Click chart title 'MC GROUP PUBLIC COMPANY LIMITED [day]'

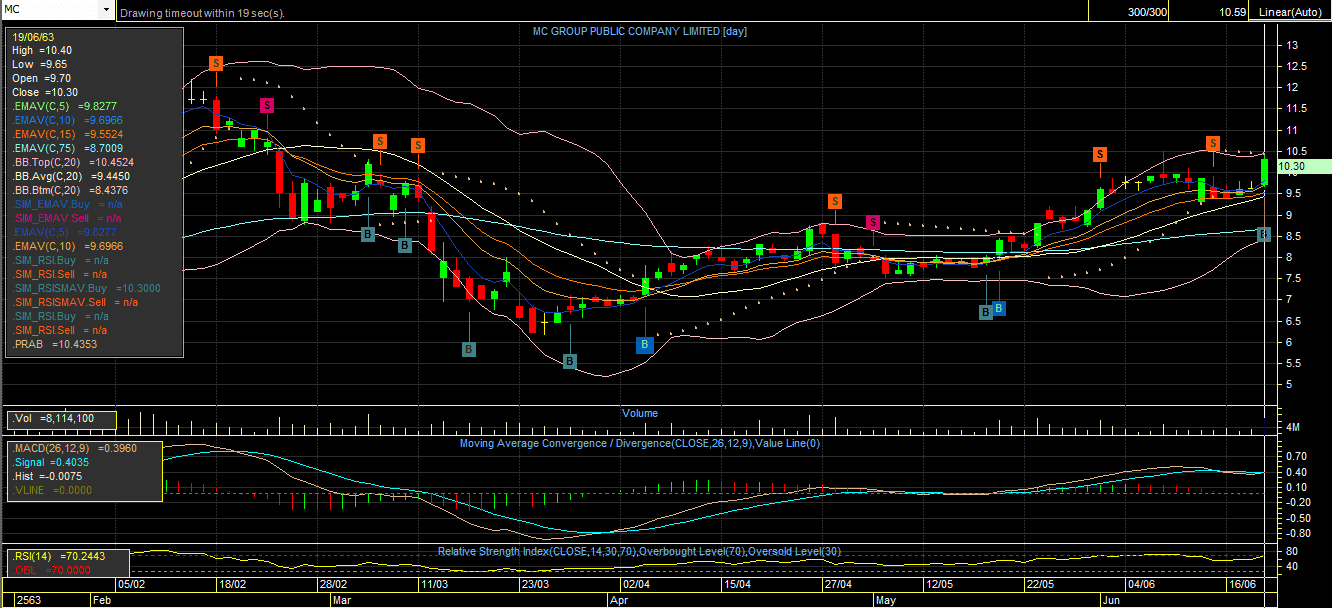(x=640, y=31)
